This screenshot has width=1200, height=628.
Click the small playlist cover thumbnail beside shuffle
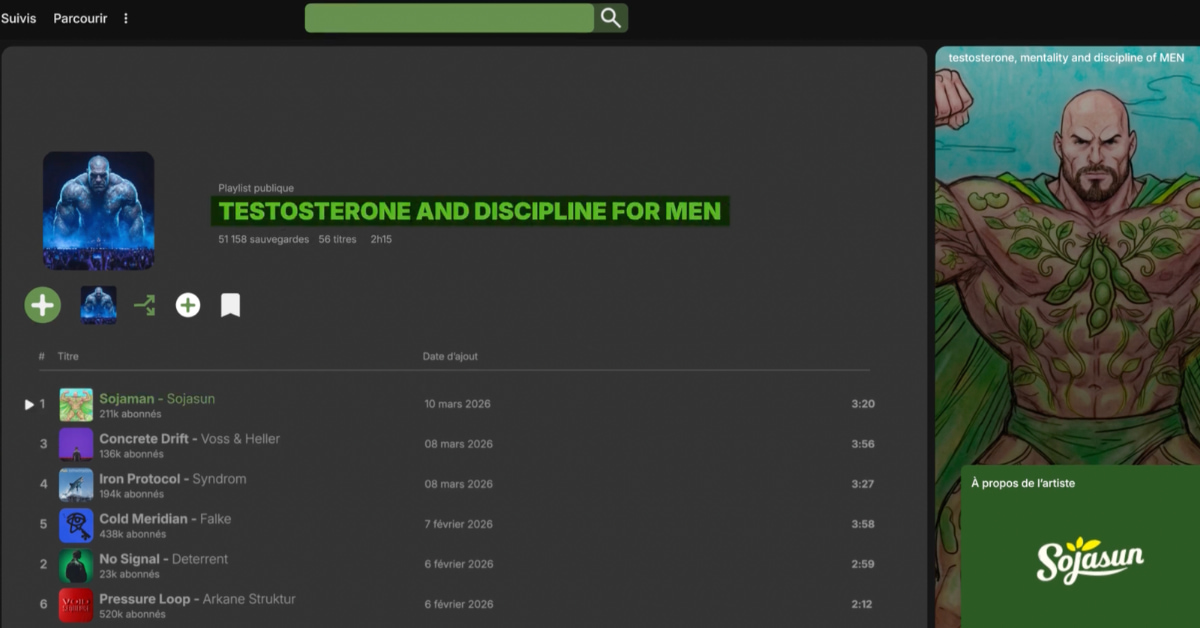(x=98, y=305)
